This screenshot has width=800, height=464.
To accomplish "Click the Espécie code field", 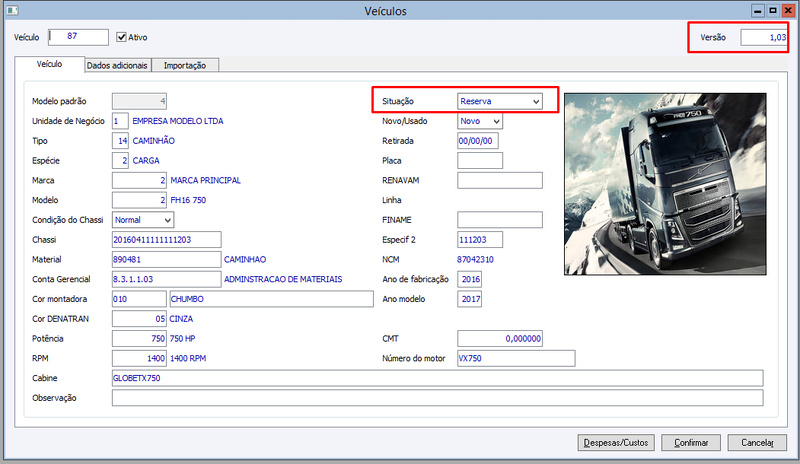I will 120,161.
